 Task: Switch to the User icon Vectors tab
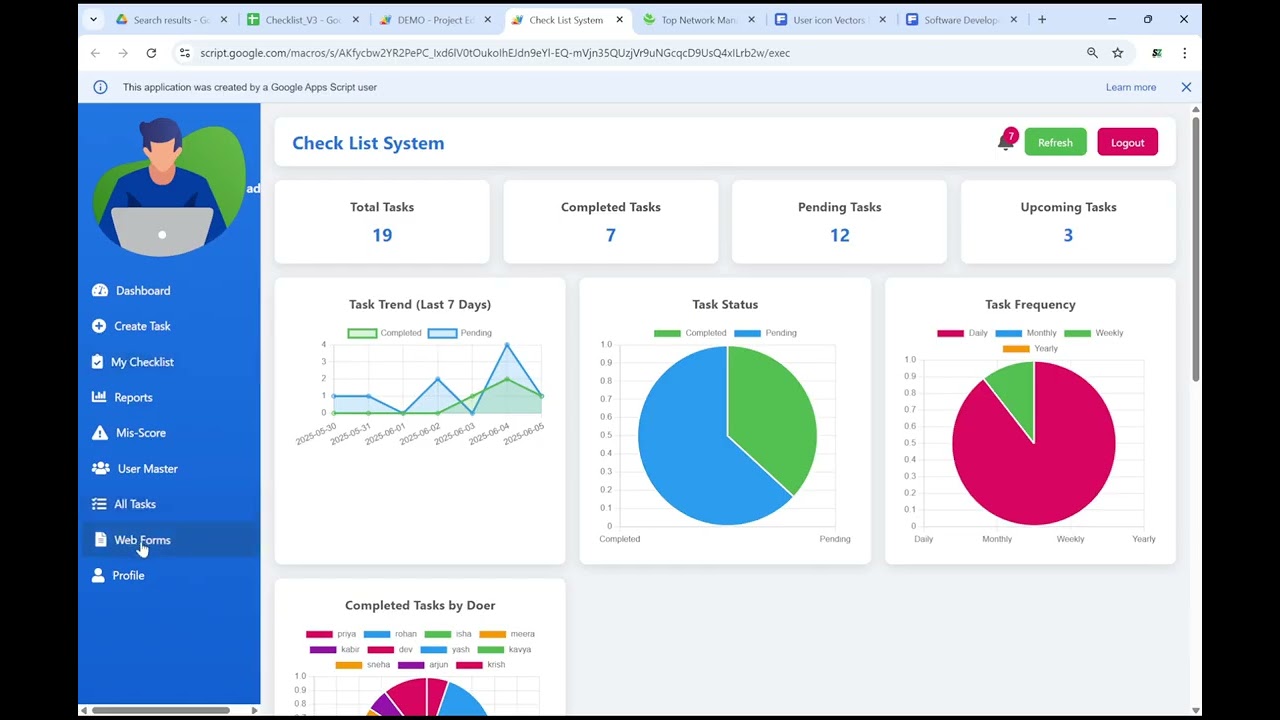pyautogui.click(x=831, y=20)
